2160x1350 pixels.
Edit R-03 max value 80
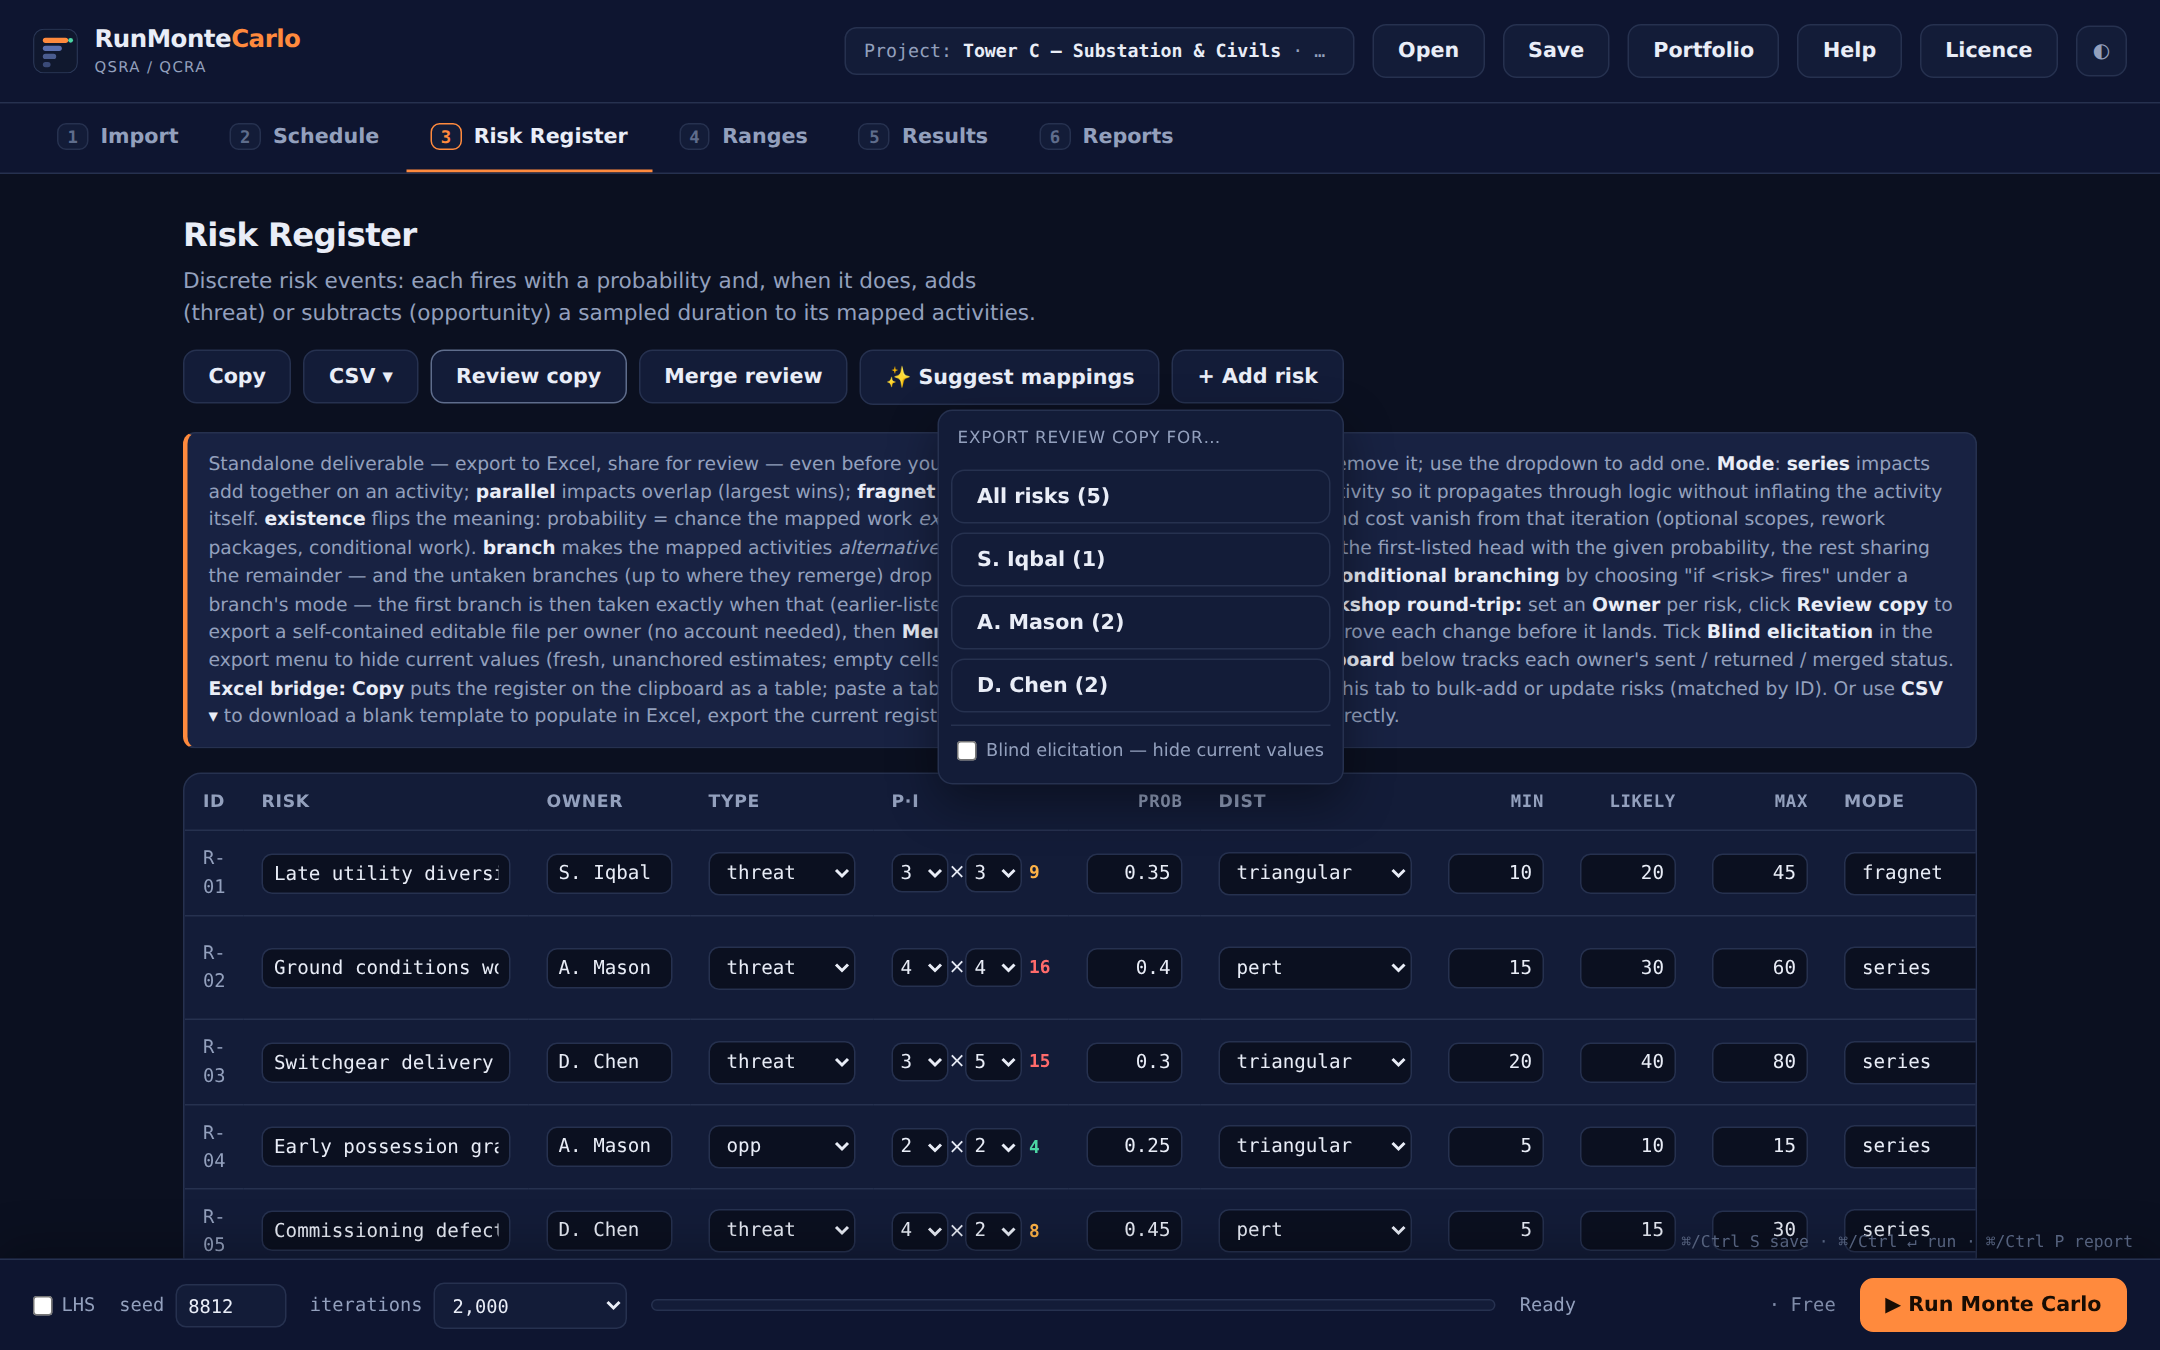tap(1760, 1062)
